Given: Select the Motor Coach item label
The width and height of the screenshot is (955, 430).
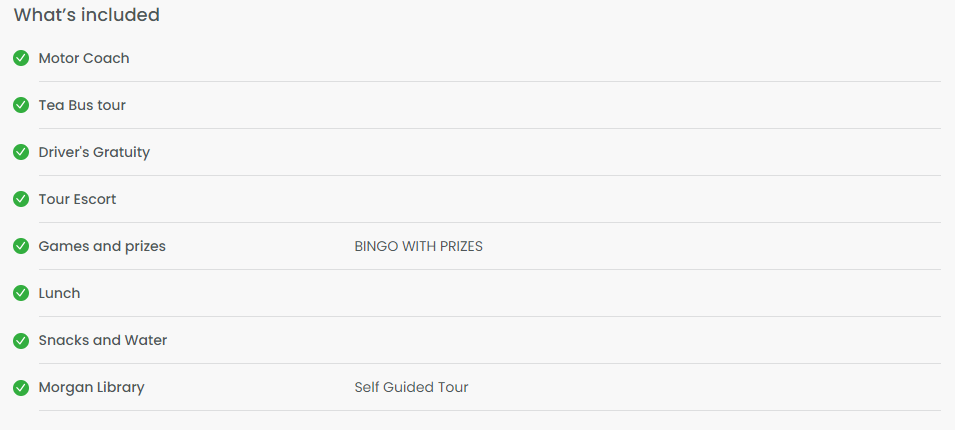Looking at the screenshot, I should [x=84, y=58].
